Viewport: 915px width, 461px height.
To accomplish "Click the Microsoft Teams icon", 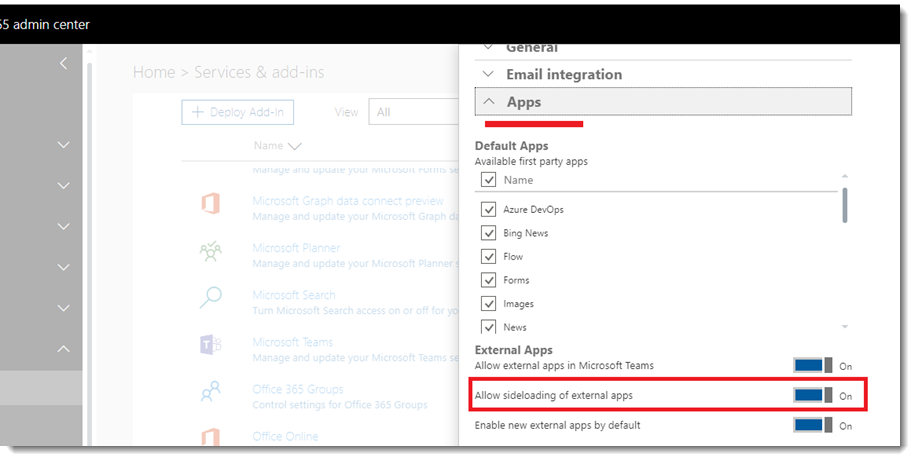I will coord(210,346).
